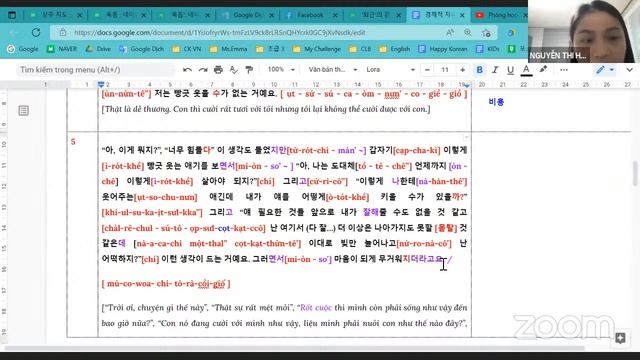Click the text [mù-co-woa- chi- tò-rà-cội-giớ]
640x360 pixels.
[166, 284]
